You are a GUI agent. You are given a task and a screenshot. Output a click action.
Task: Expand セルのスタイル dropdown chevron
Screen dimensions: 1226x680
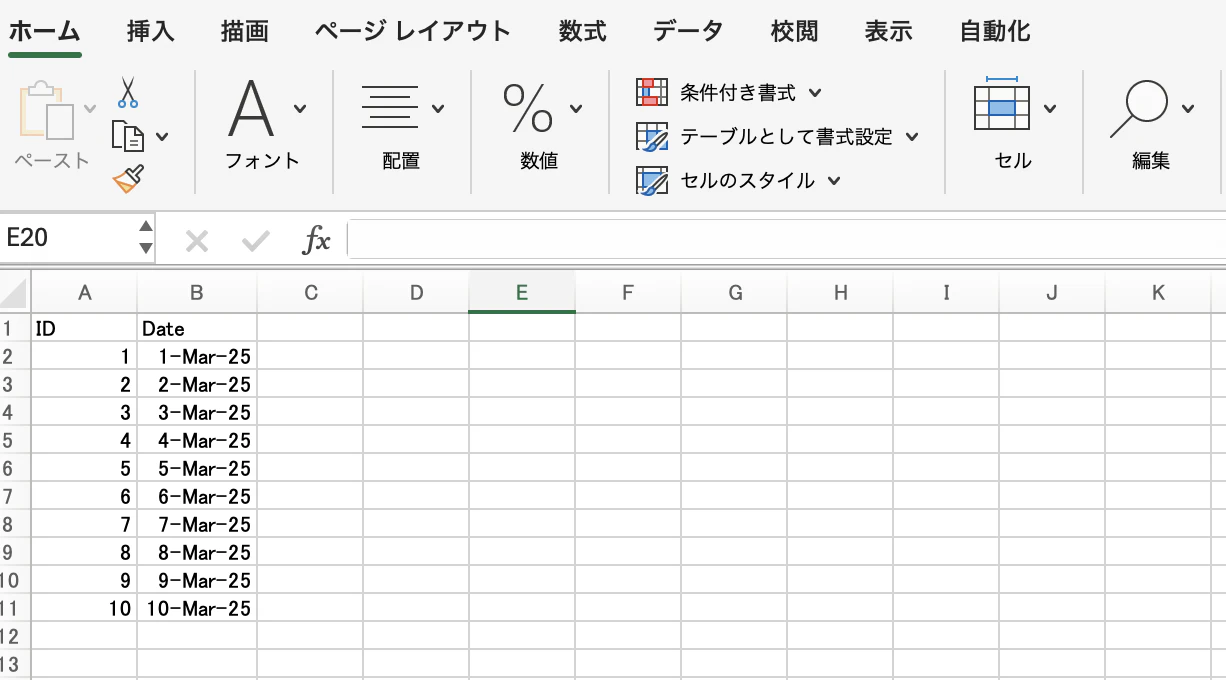coord(834,181)
